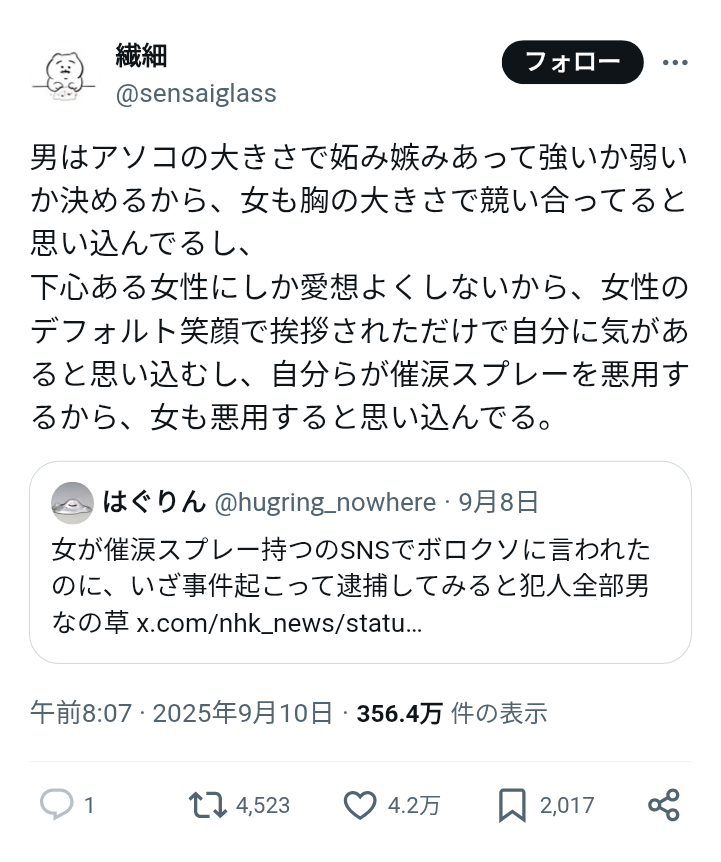
Task: Click the repost arrows icon
Action: click(207, 805)
